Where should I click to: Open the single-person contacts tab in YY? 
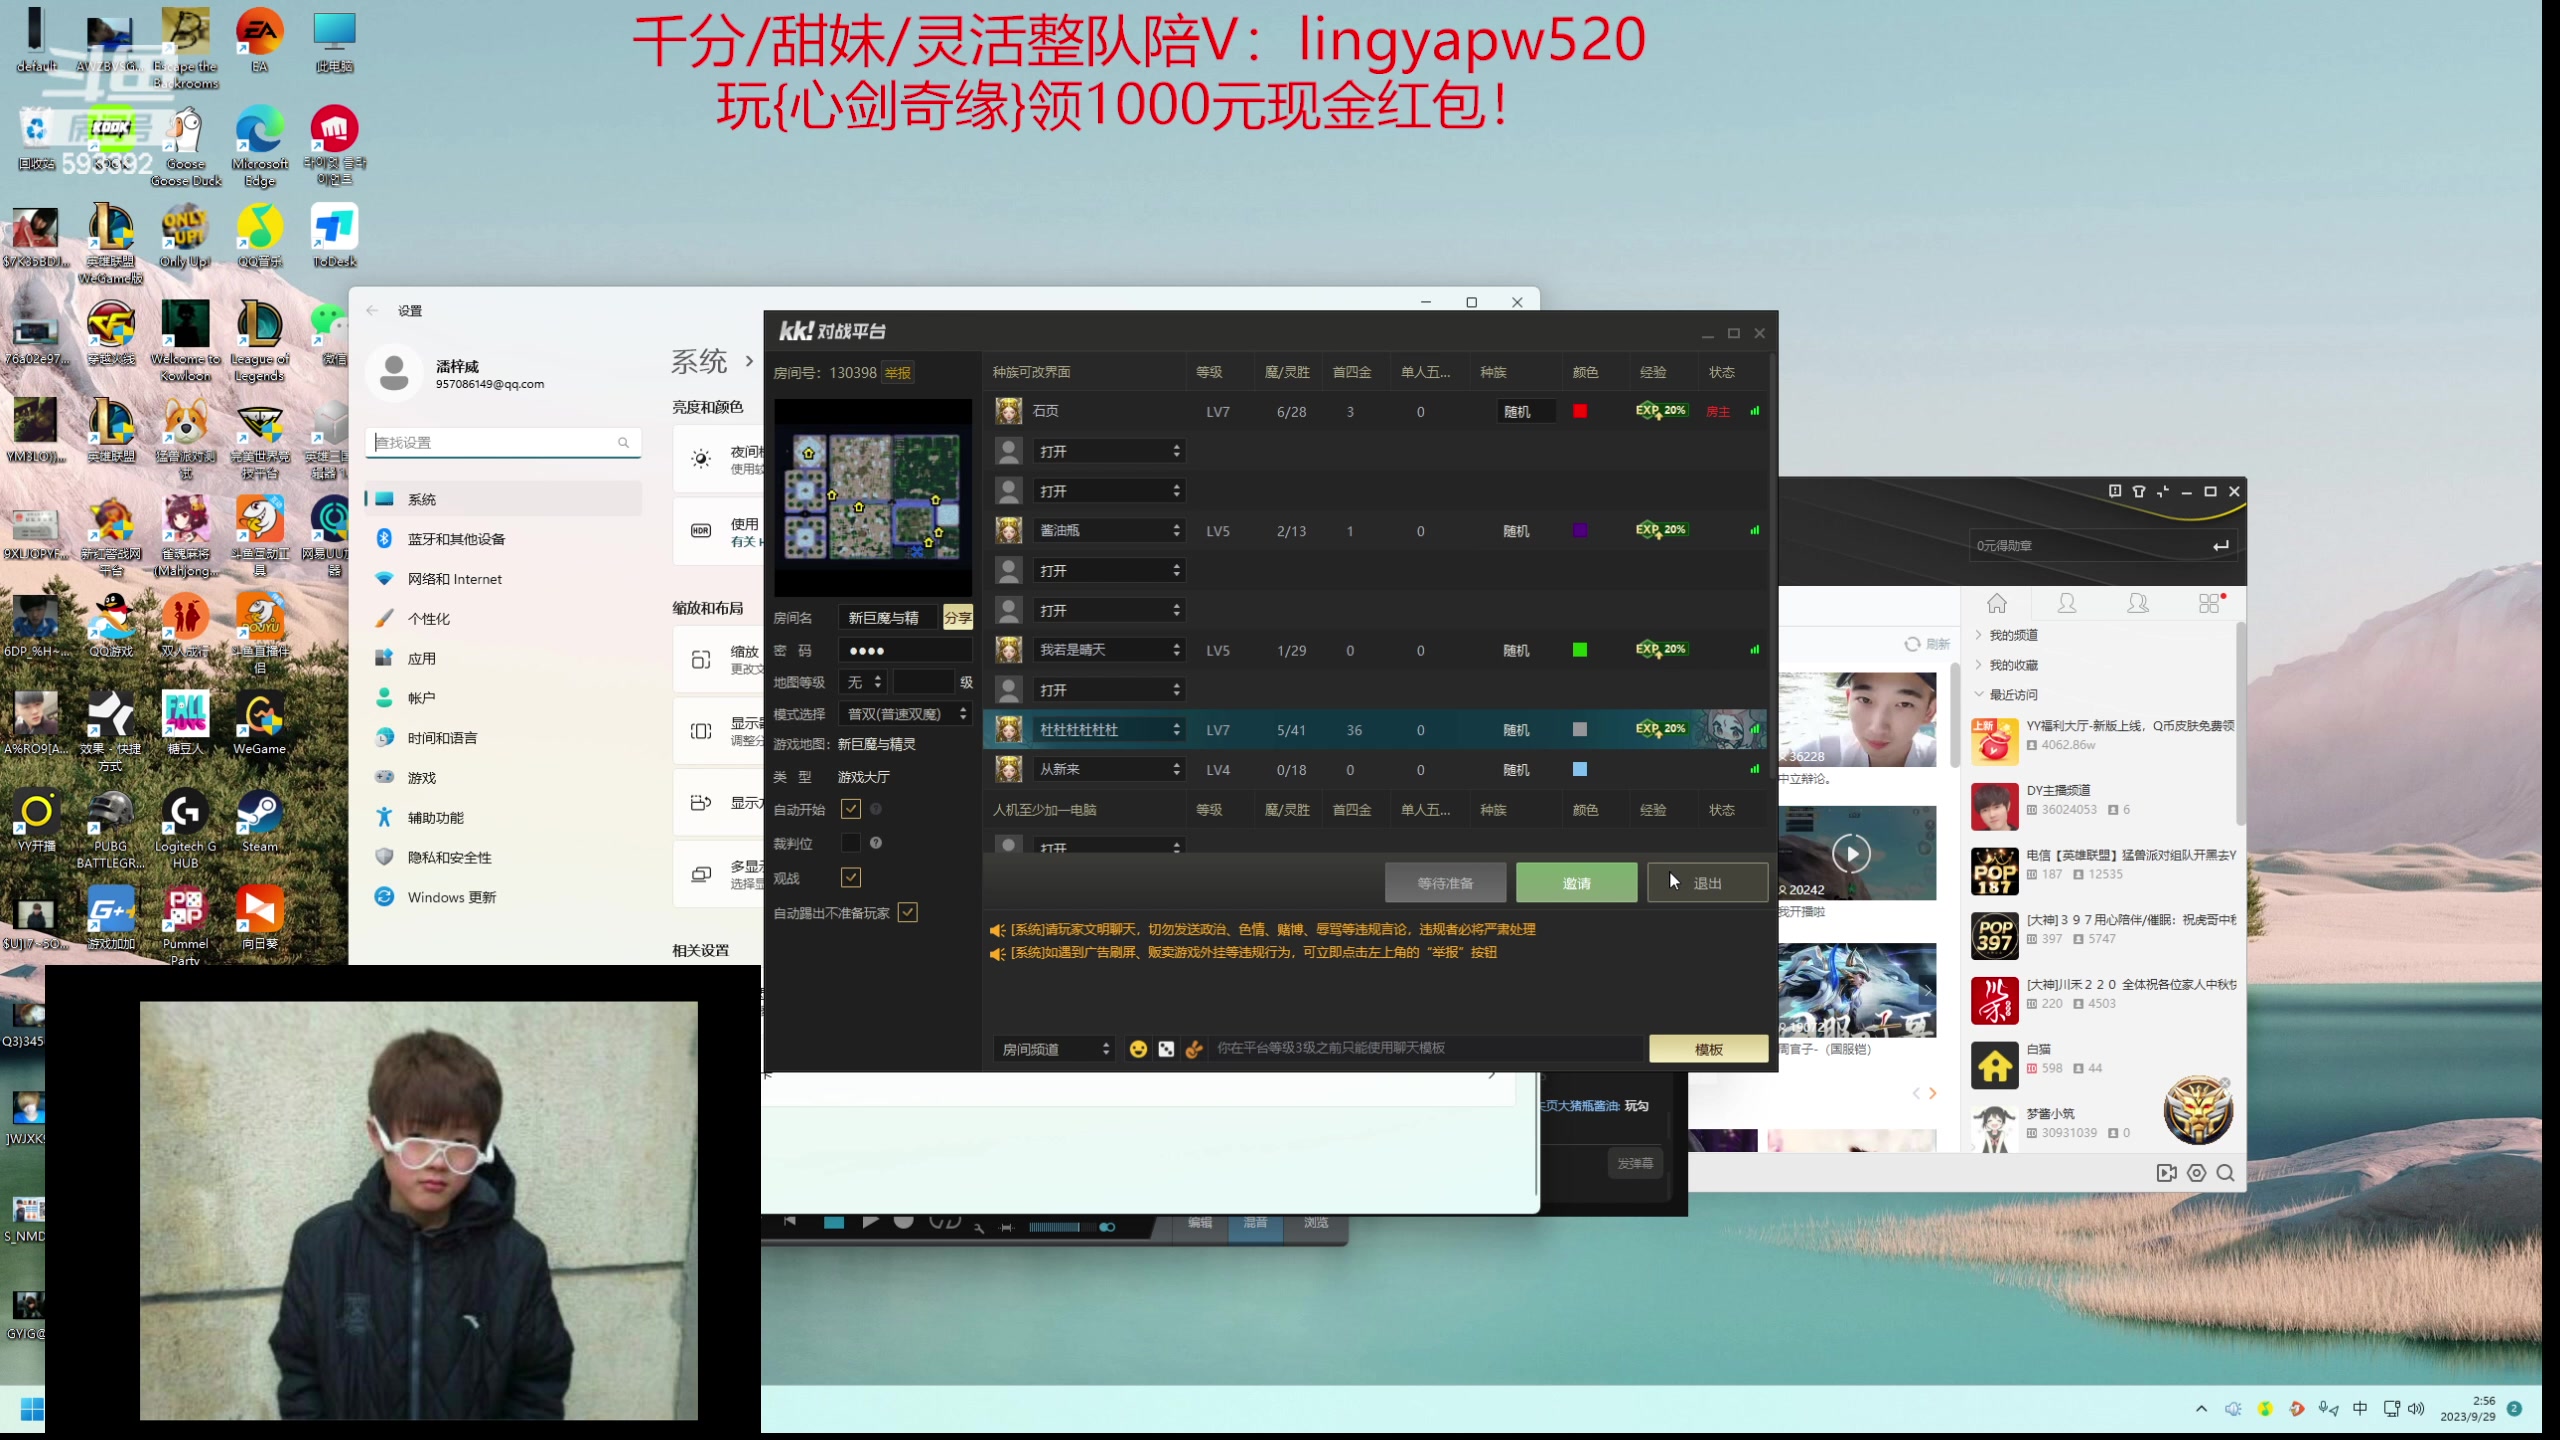pyautogui.click(x=2067, y=603)
